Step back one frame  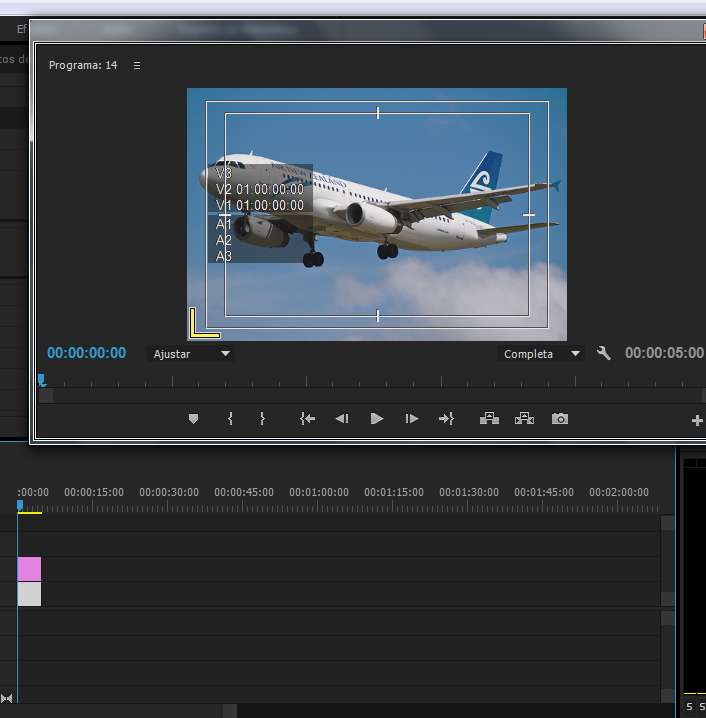point(342,419)
